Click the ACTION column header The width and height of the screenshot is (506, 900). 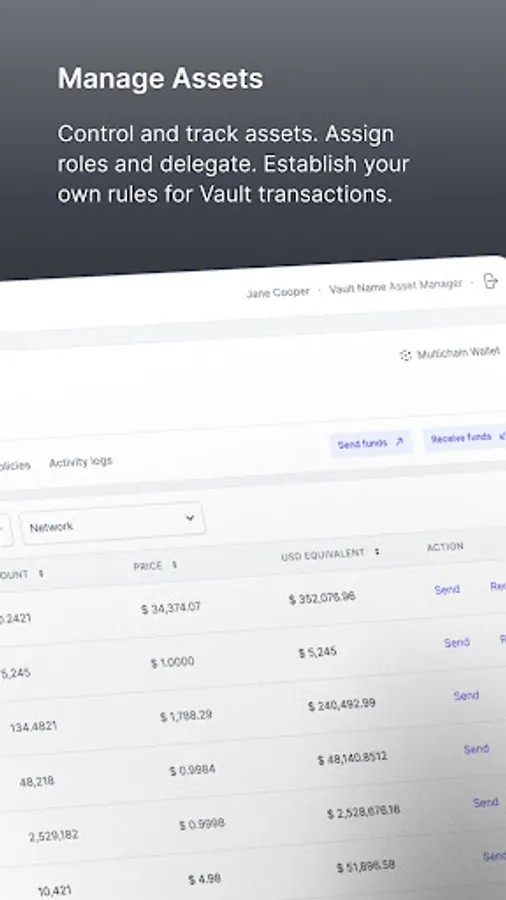tap(445, 547)
